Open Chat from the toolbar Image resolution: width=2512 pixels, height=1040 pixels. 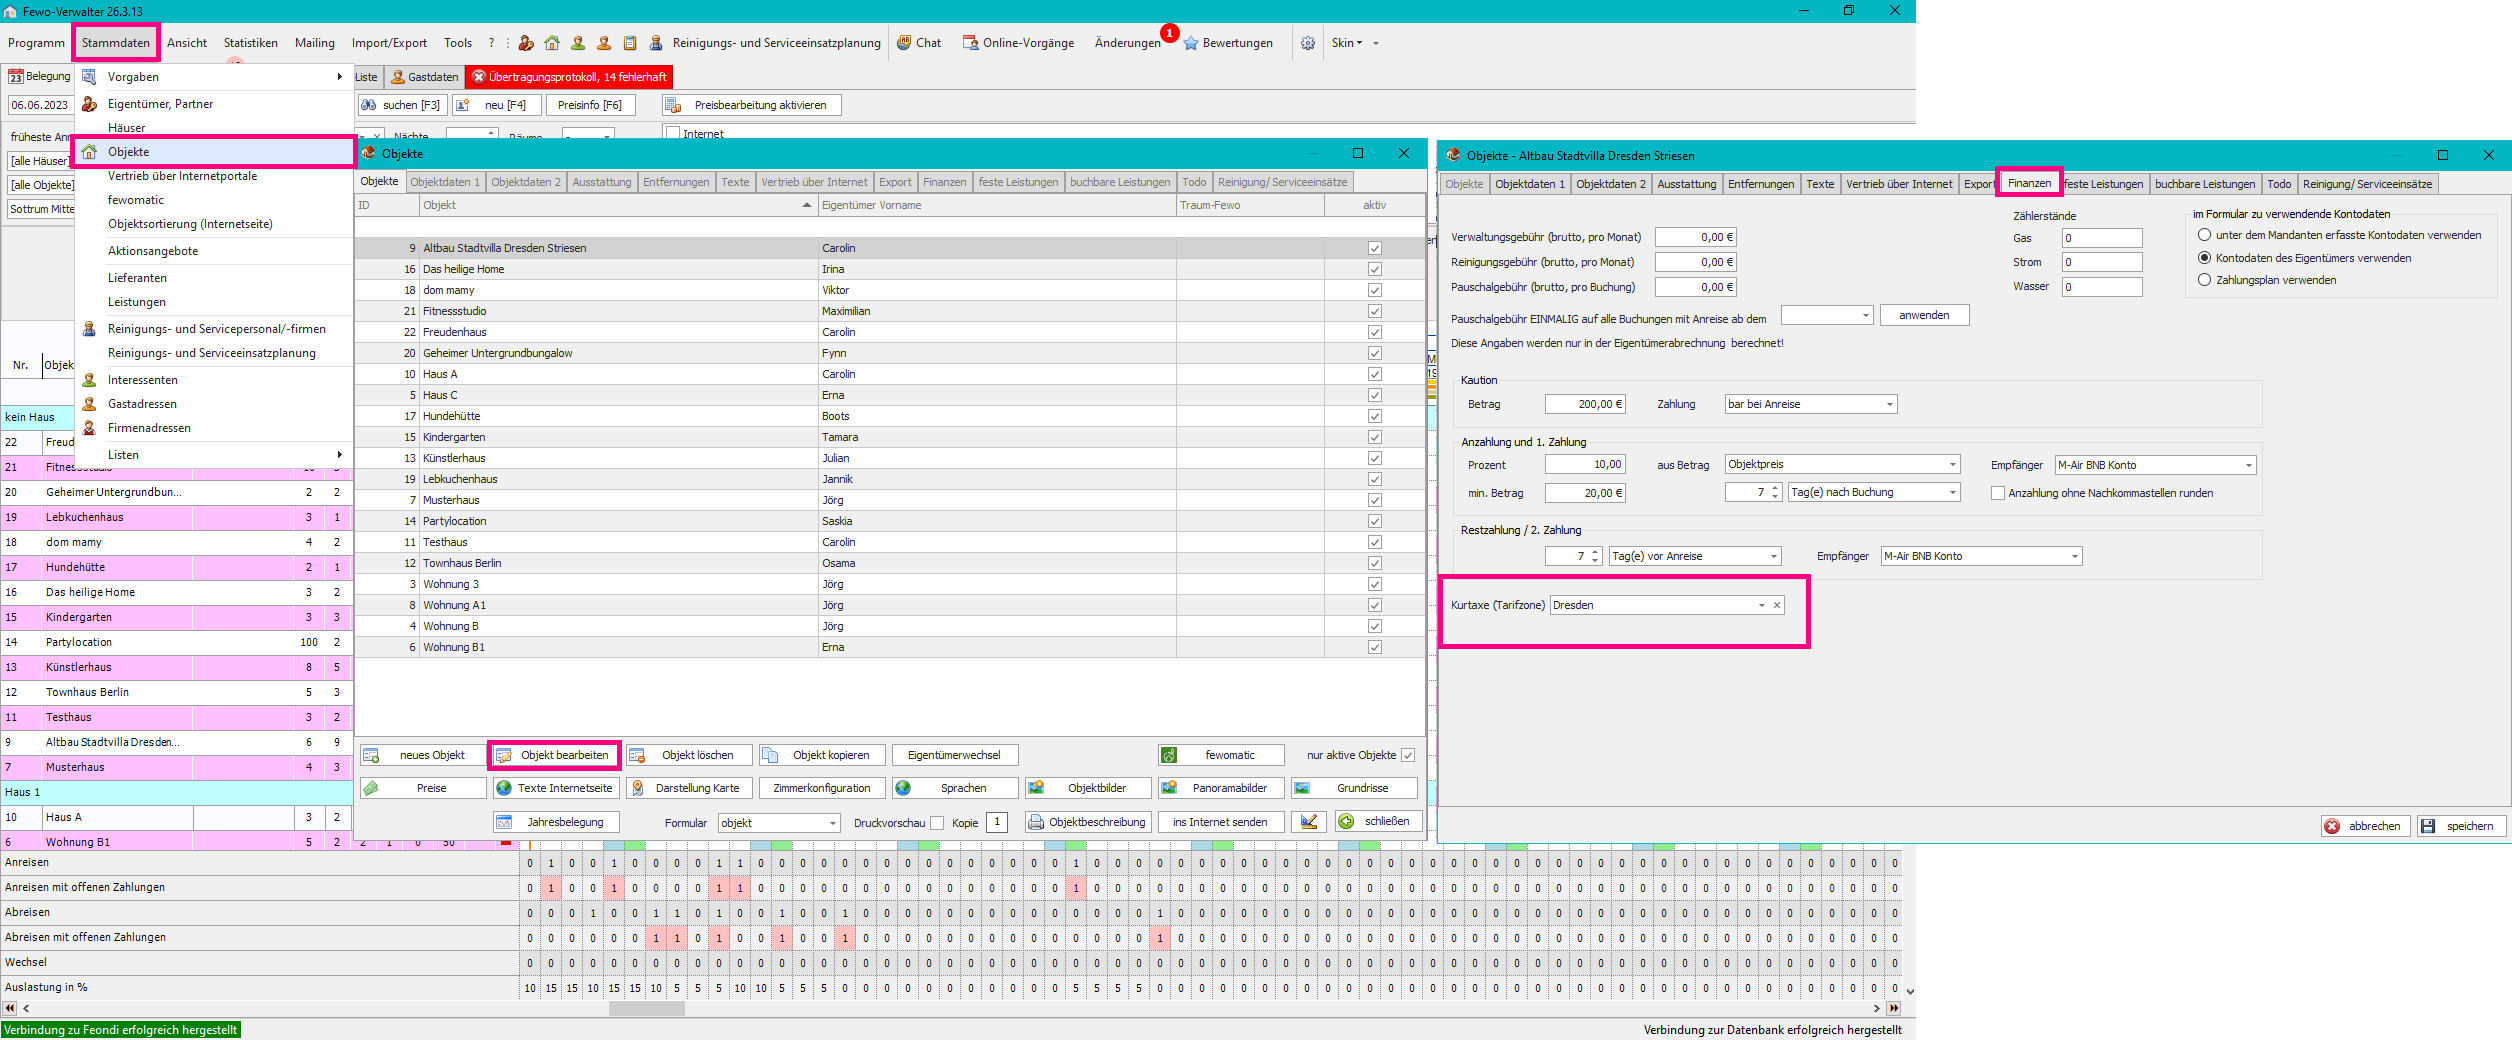[919, 43]
